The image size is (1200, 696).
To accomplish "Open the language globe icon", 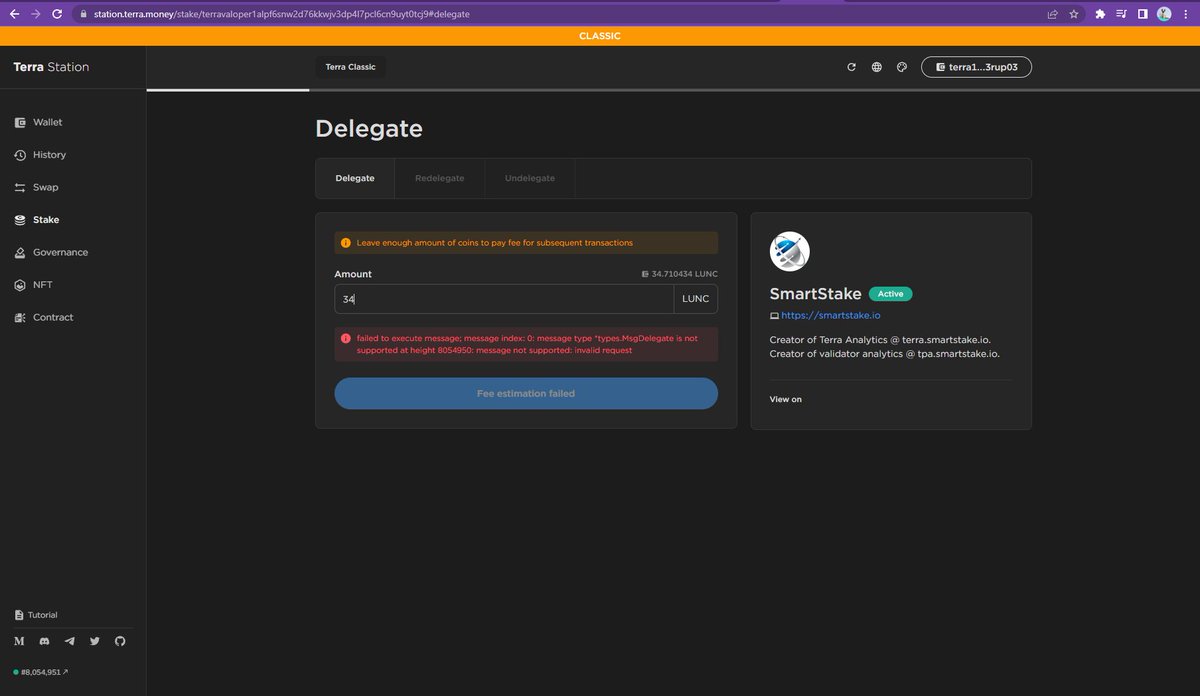I will 877,67.
